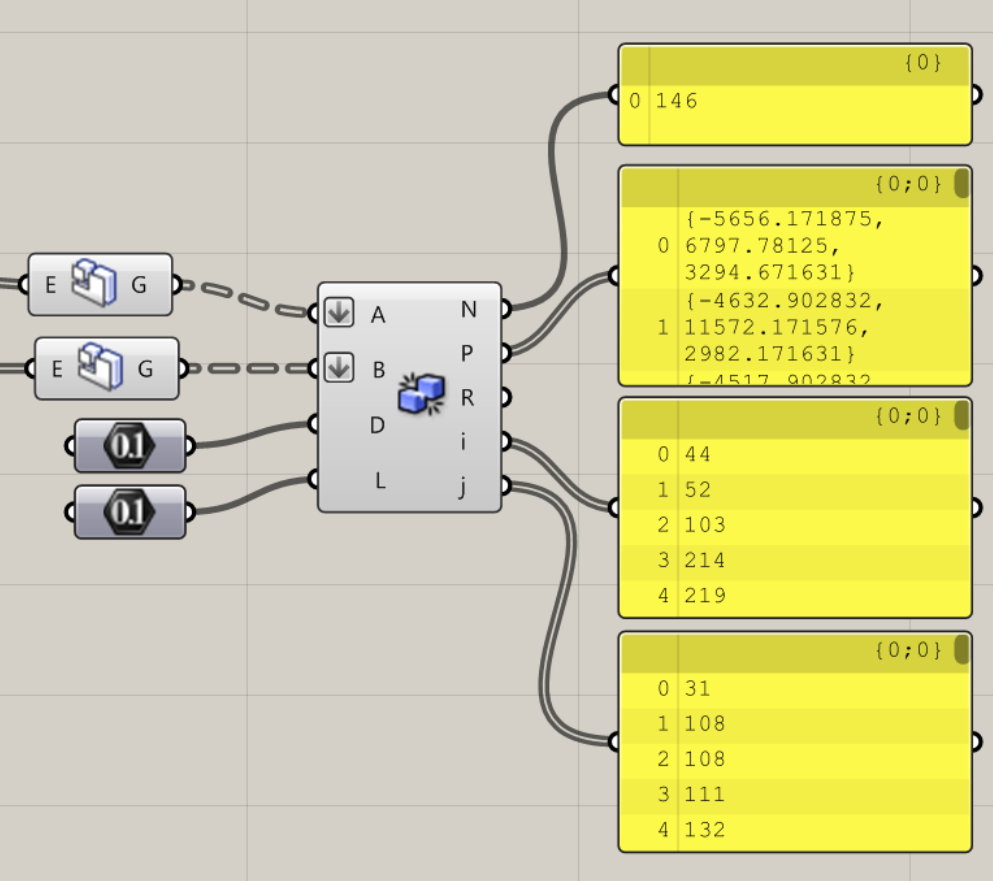
Task: Click the flatten arrow icon on input B
Action: coord(340,368)
